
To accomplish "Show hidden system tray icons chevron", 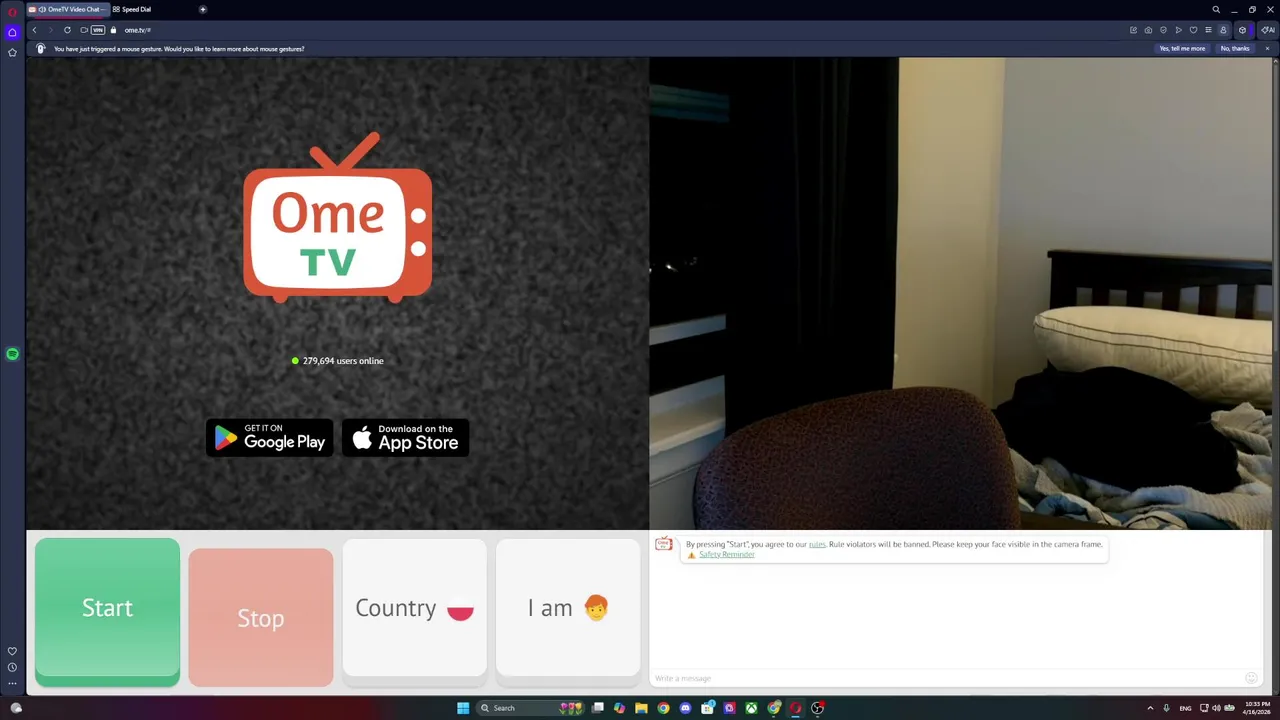I will [1150, 708].
